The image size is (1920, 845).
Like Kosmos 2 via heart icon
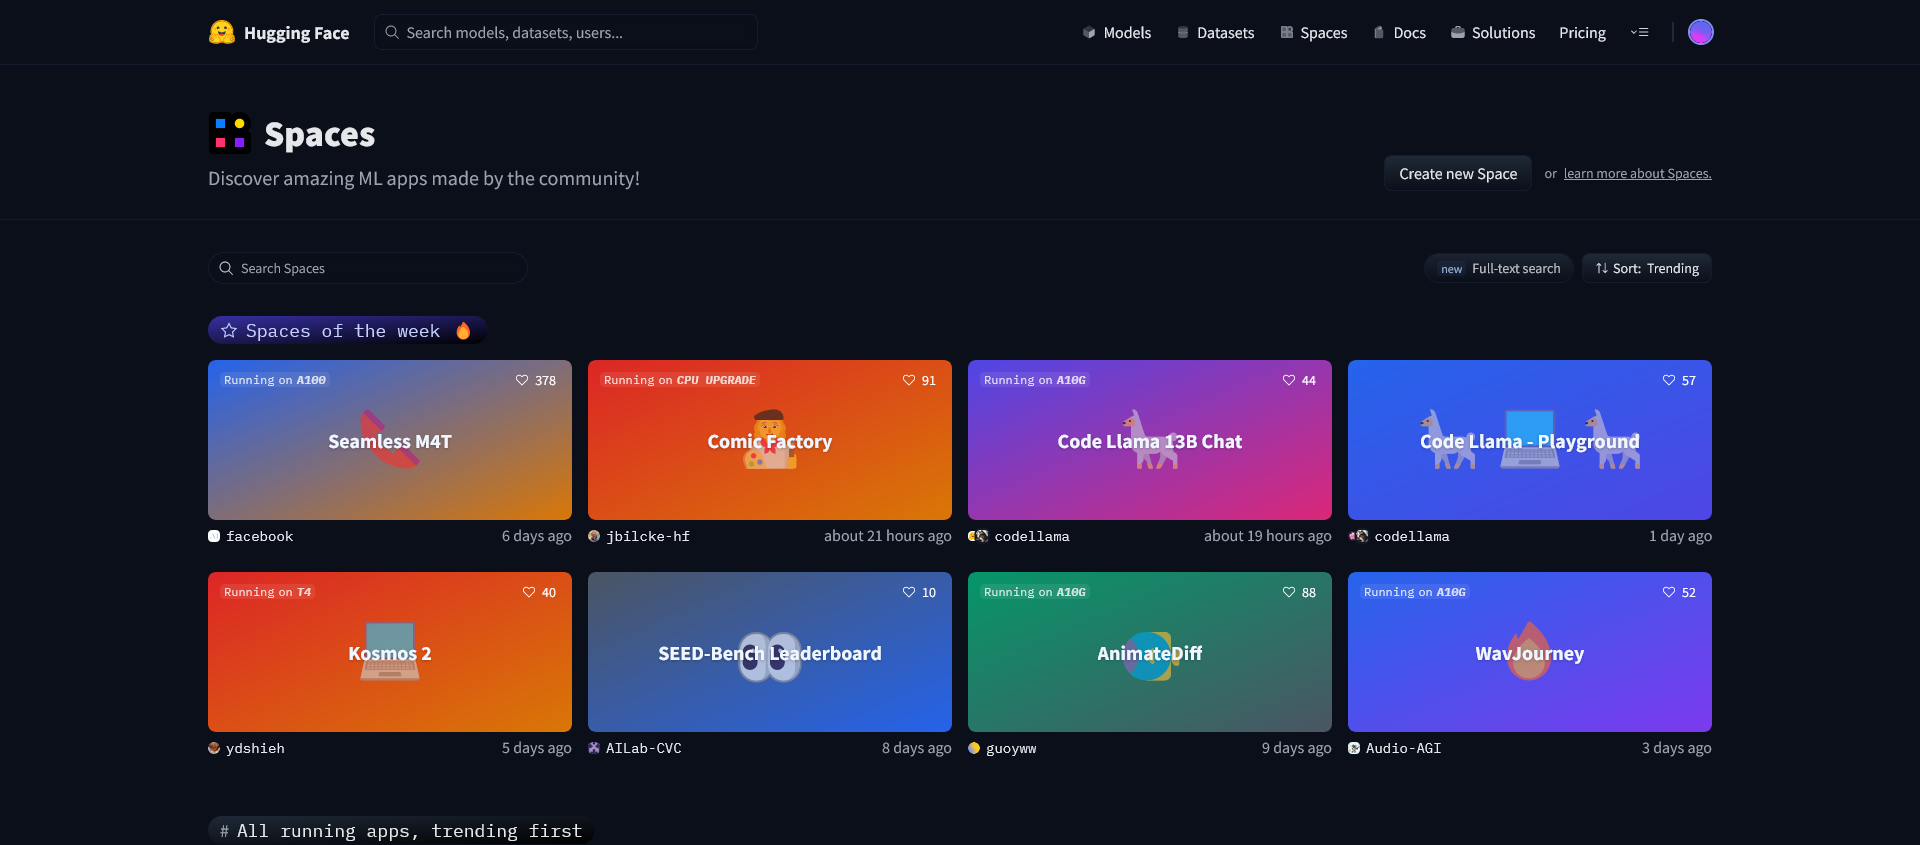pos(529,592)
